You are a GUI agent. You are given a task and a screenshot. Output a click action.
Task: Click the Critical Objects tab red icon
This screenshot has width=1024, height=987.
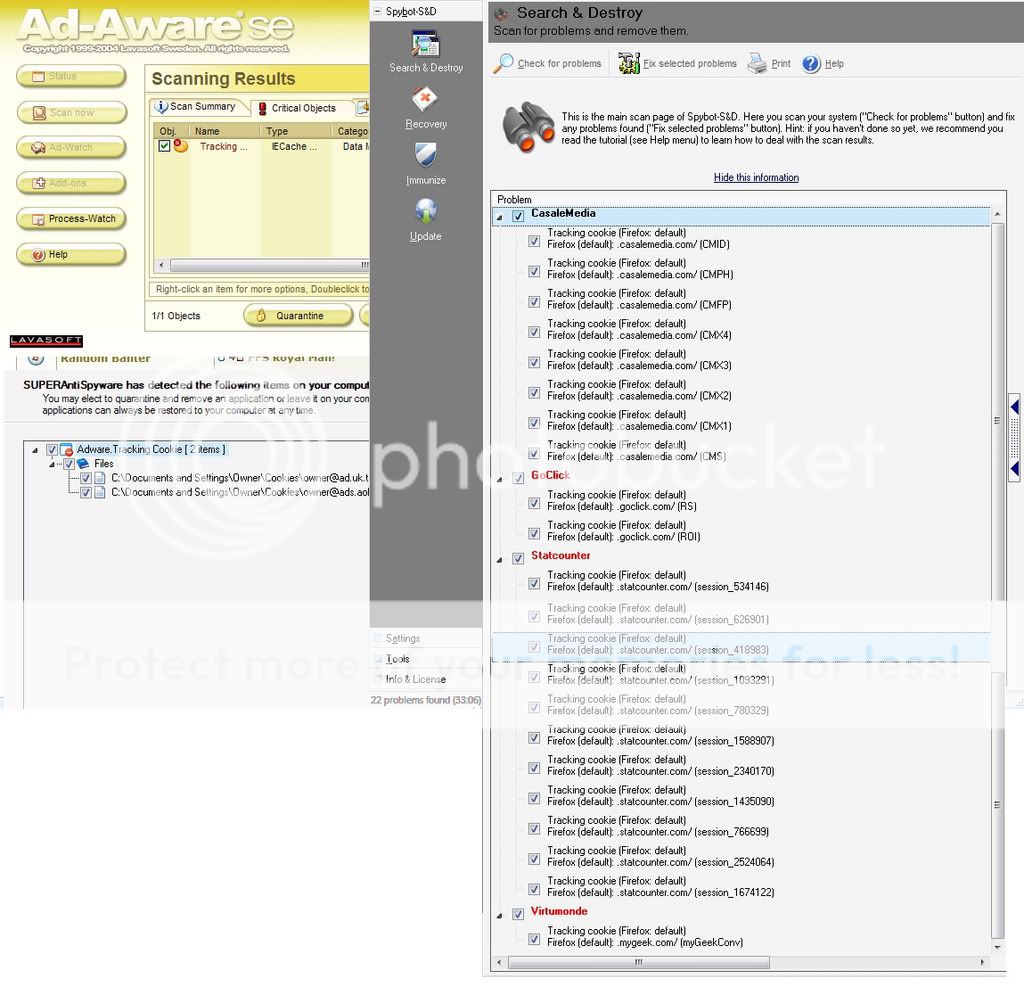tap(263, 108)
